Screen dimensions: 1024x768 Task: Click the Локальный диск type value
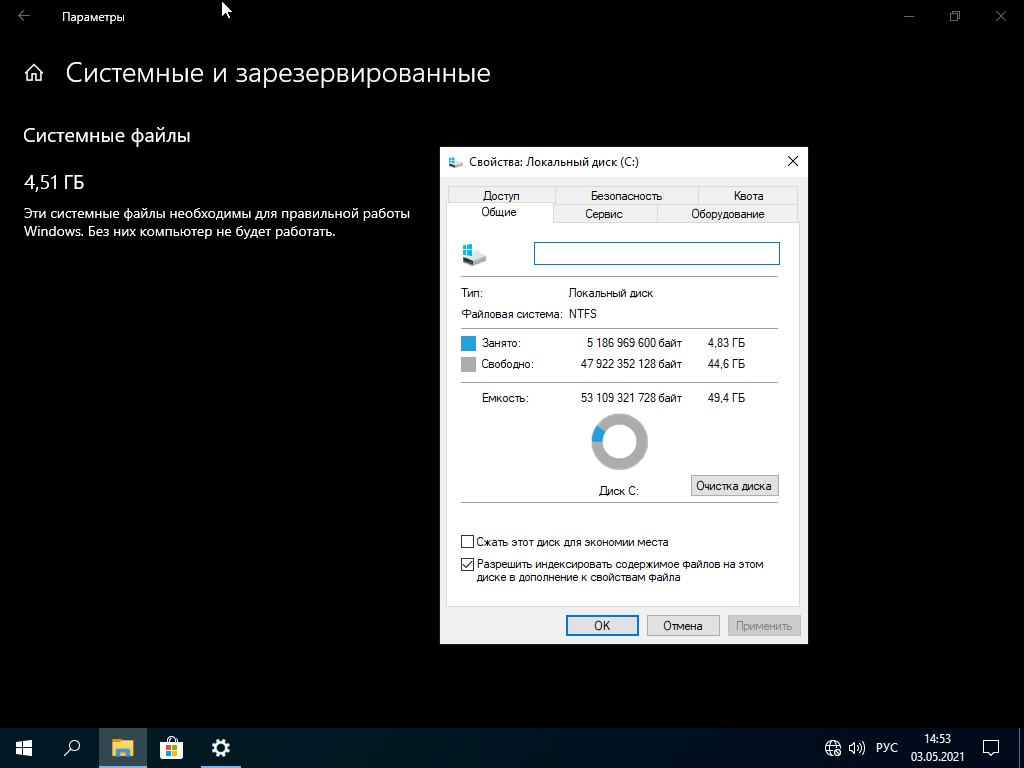click(x=611, y=293)
